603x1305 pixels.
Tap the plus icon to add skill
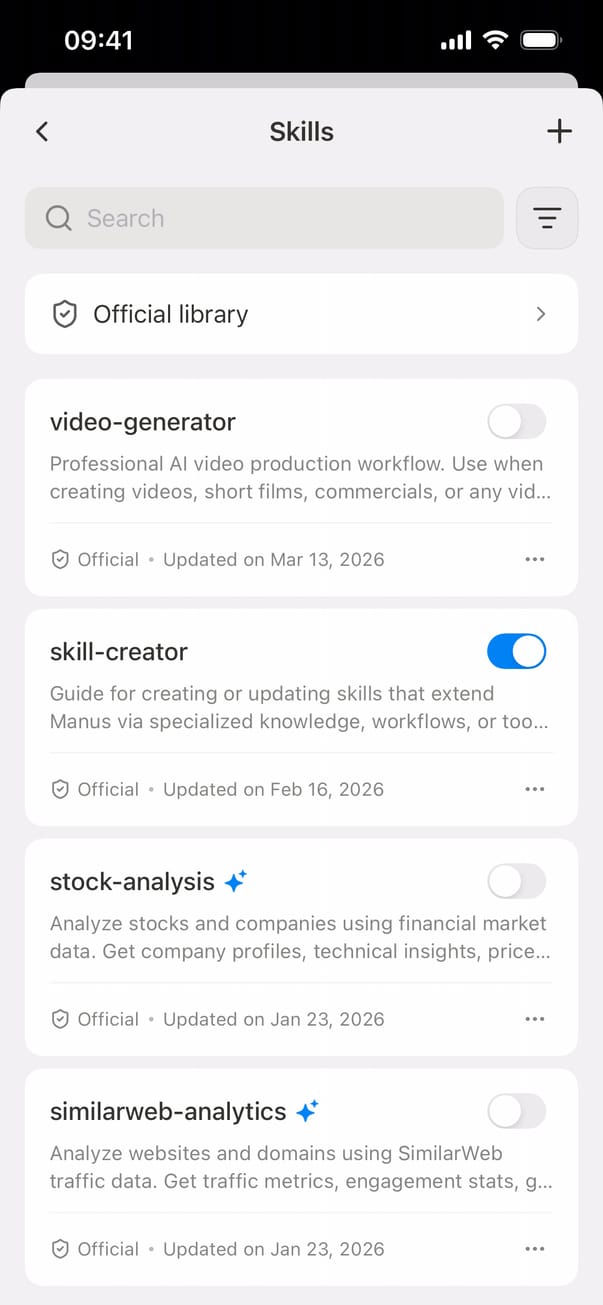[x=559, y=131]
